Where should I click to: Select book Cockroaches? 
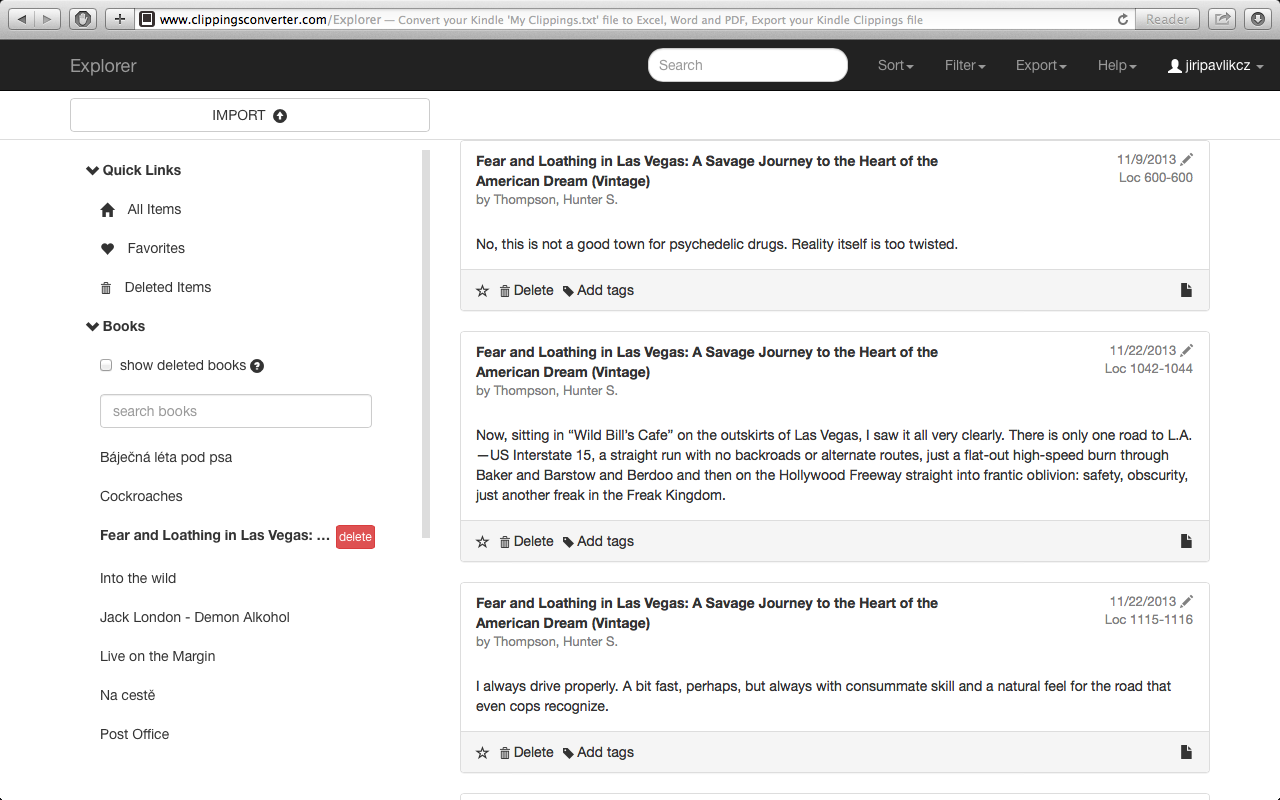[141, 496]
